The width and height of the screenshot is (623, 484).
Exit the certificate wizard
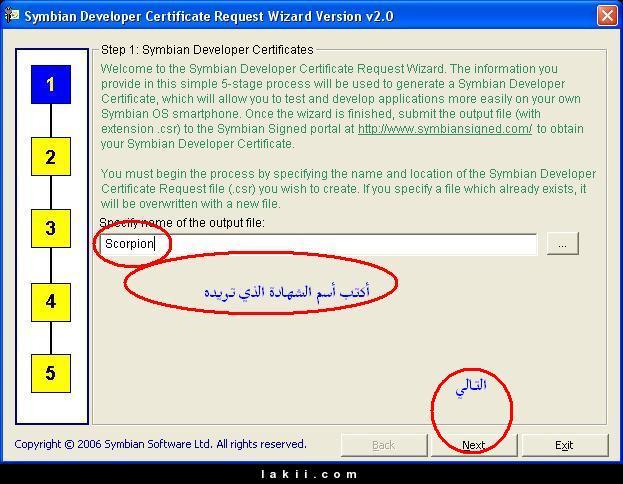click(x=565, y=445)
